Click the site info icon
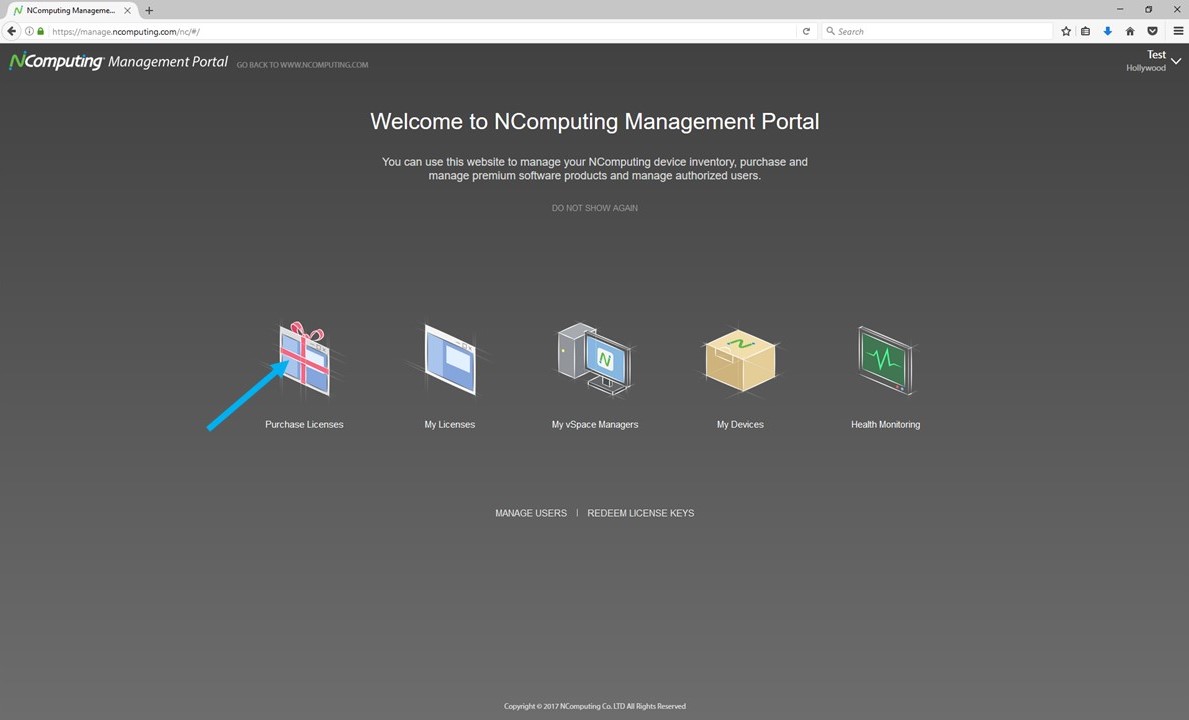Viewport: 1189px width, 720px height. click(29, 31)
